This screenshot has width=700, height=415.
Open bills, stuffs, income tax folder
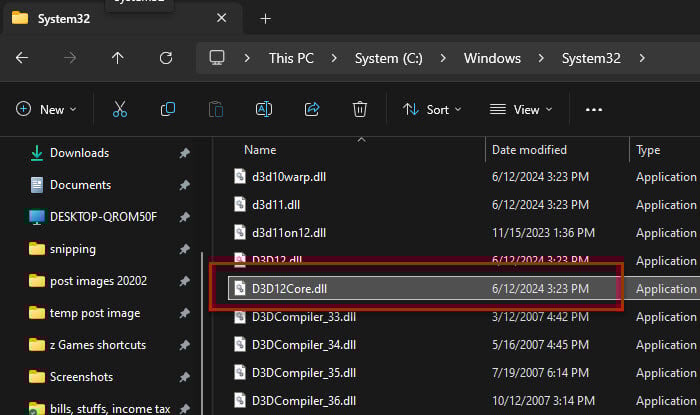[x=109, y=408]
